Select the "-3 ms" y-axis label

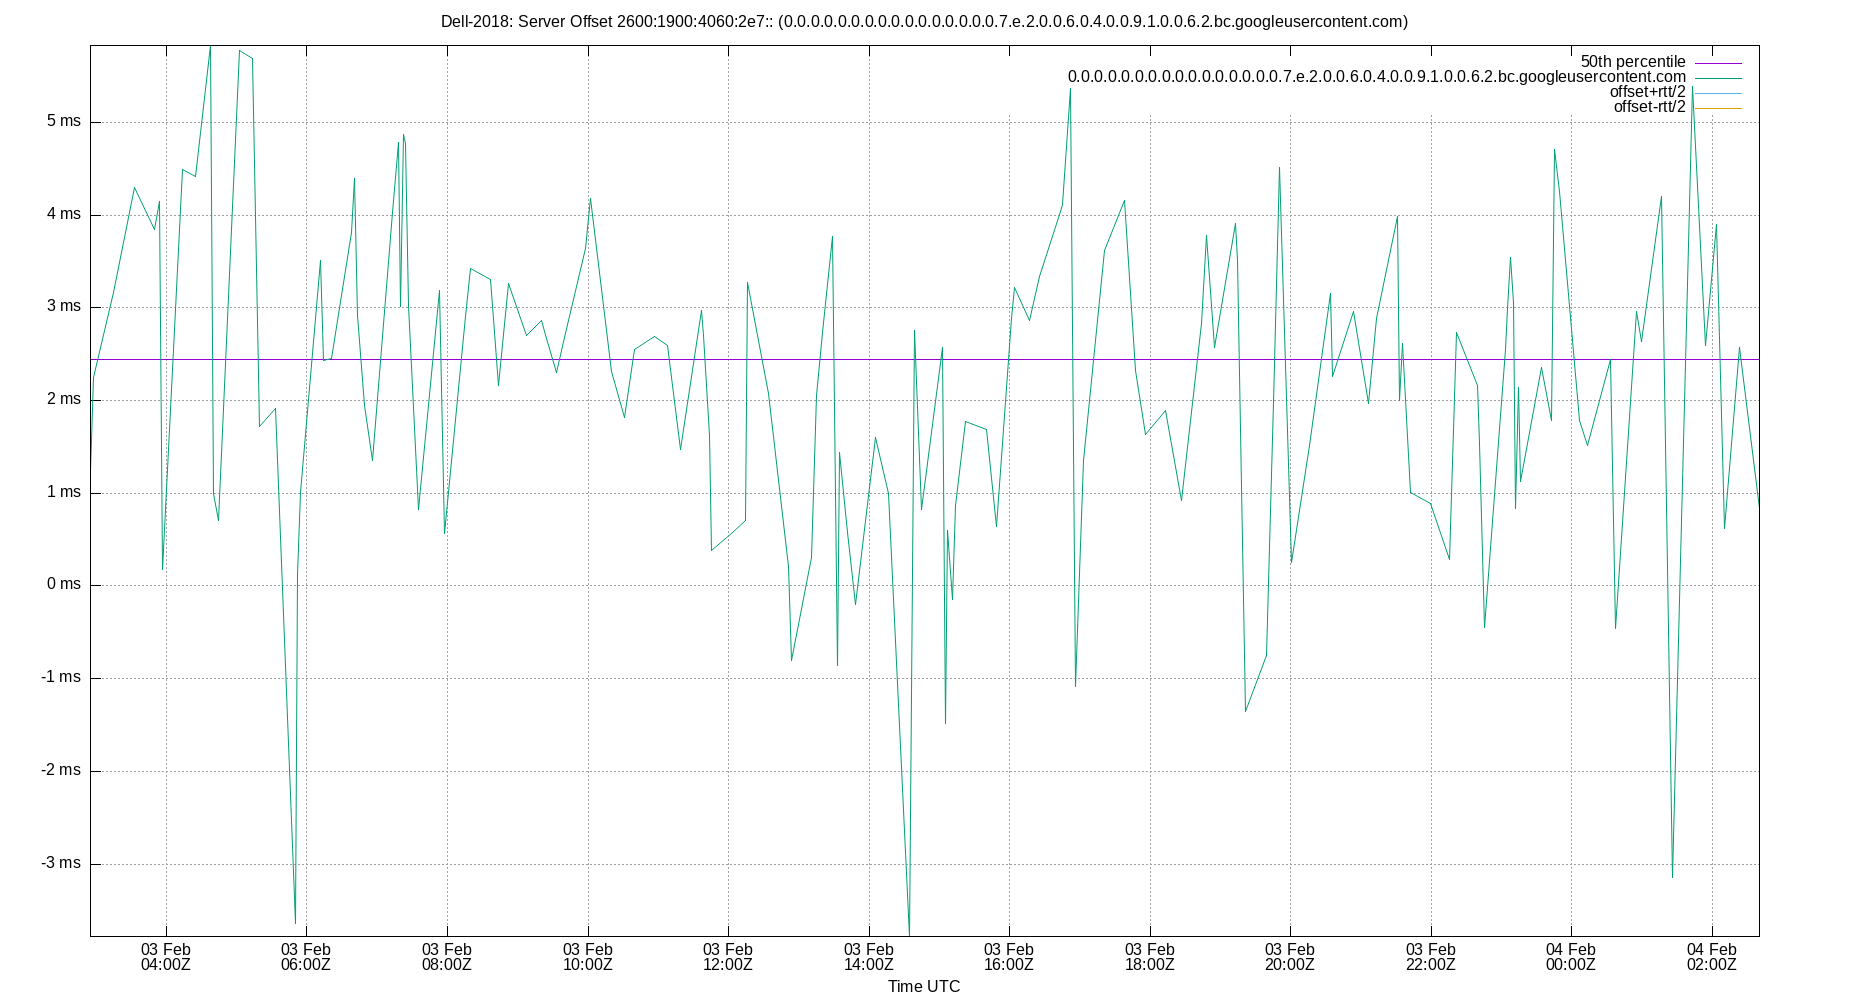(62, 862)
